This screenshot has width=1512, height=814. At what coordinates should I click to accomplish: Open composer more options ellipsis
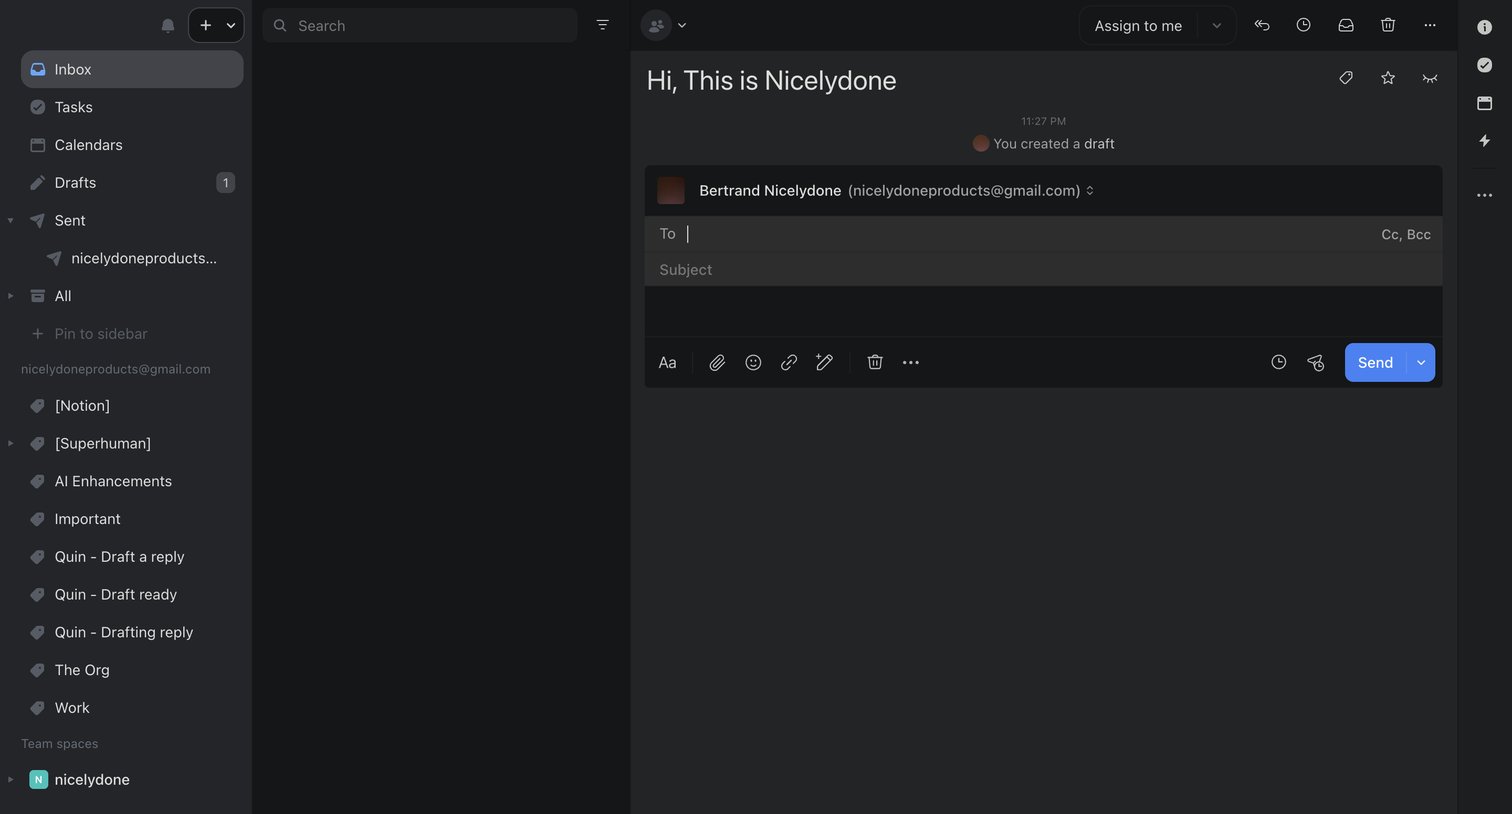click(x=911, y=363)
